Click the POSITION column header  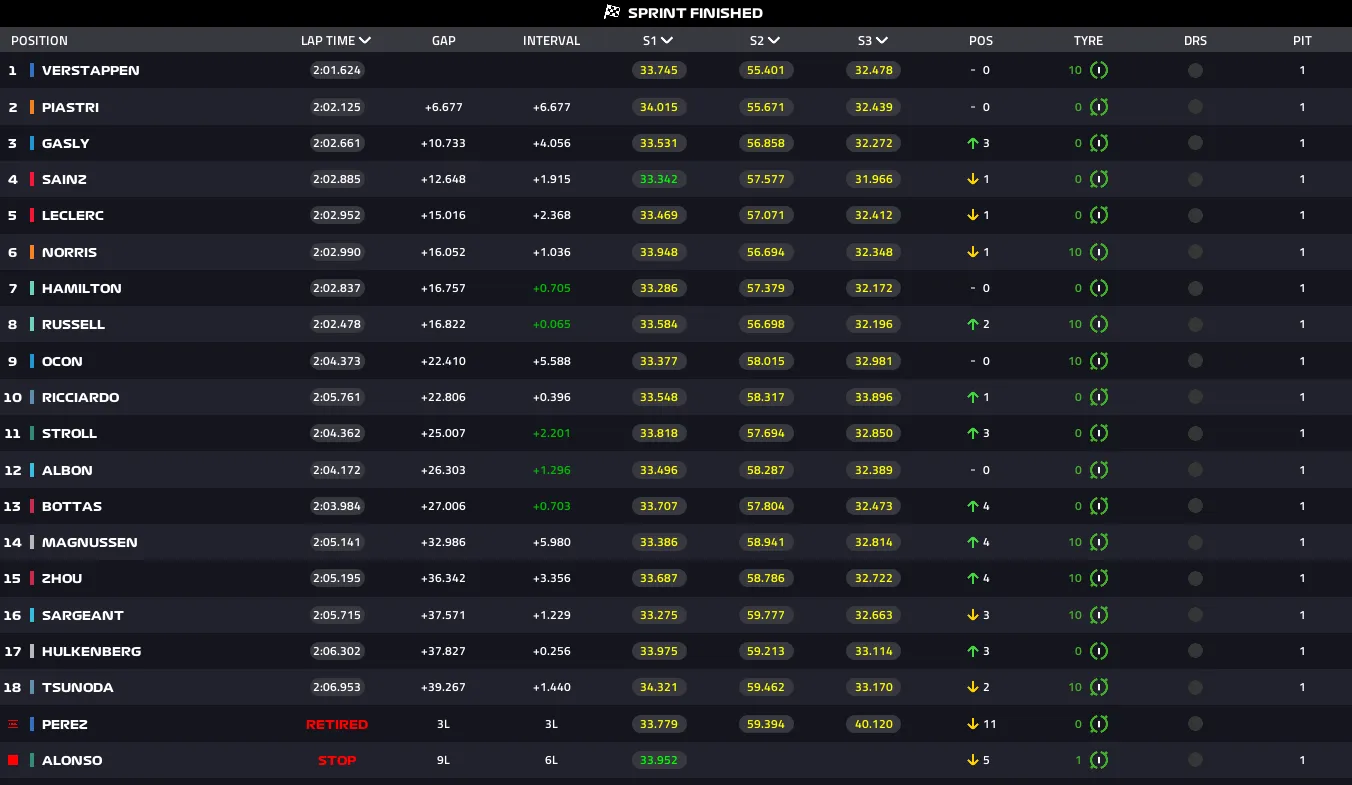[x=39, y=41]
